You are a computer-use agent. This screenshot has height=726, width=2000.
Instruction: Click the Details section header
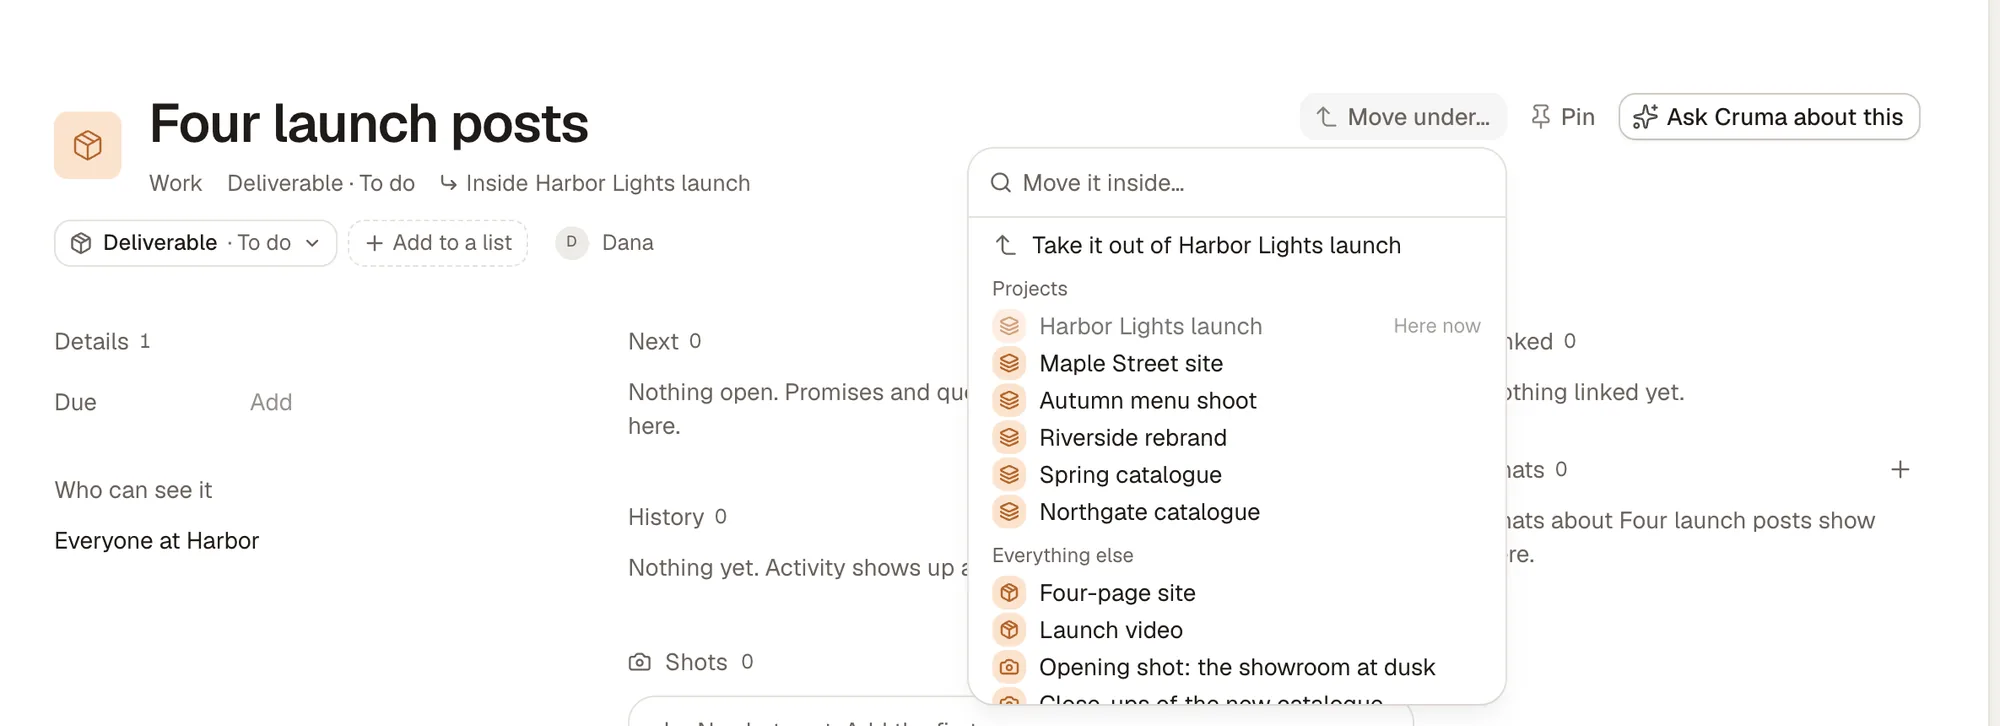pyautogui.click(x=102, y=341)
